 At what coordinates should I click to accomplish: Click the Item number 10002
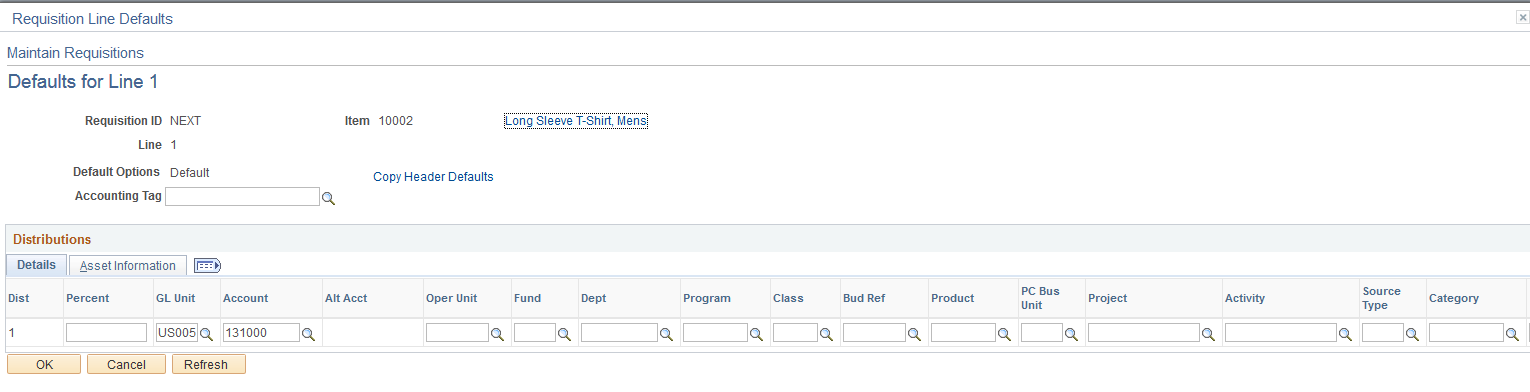click(x=396, y=121)
